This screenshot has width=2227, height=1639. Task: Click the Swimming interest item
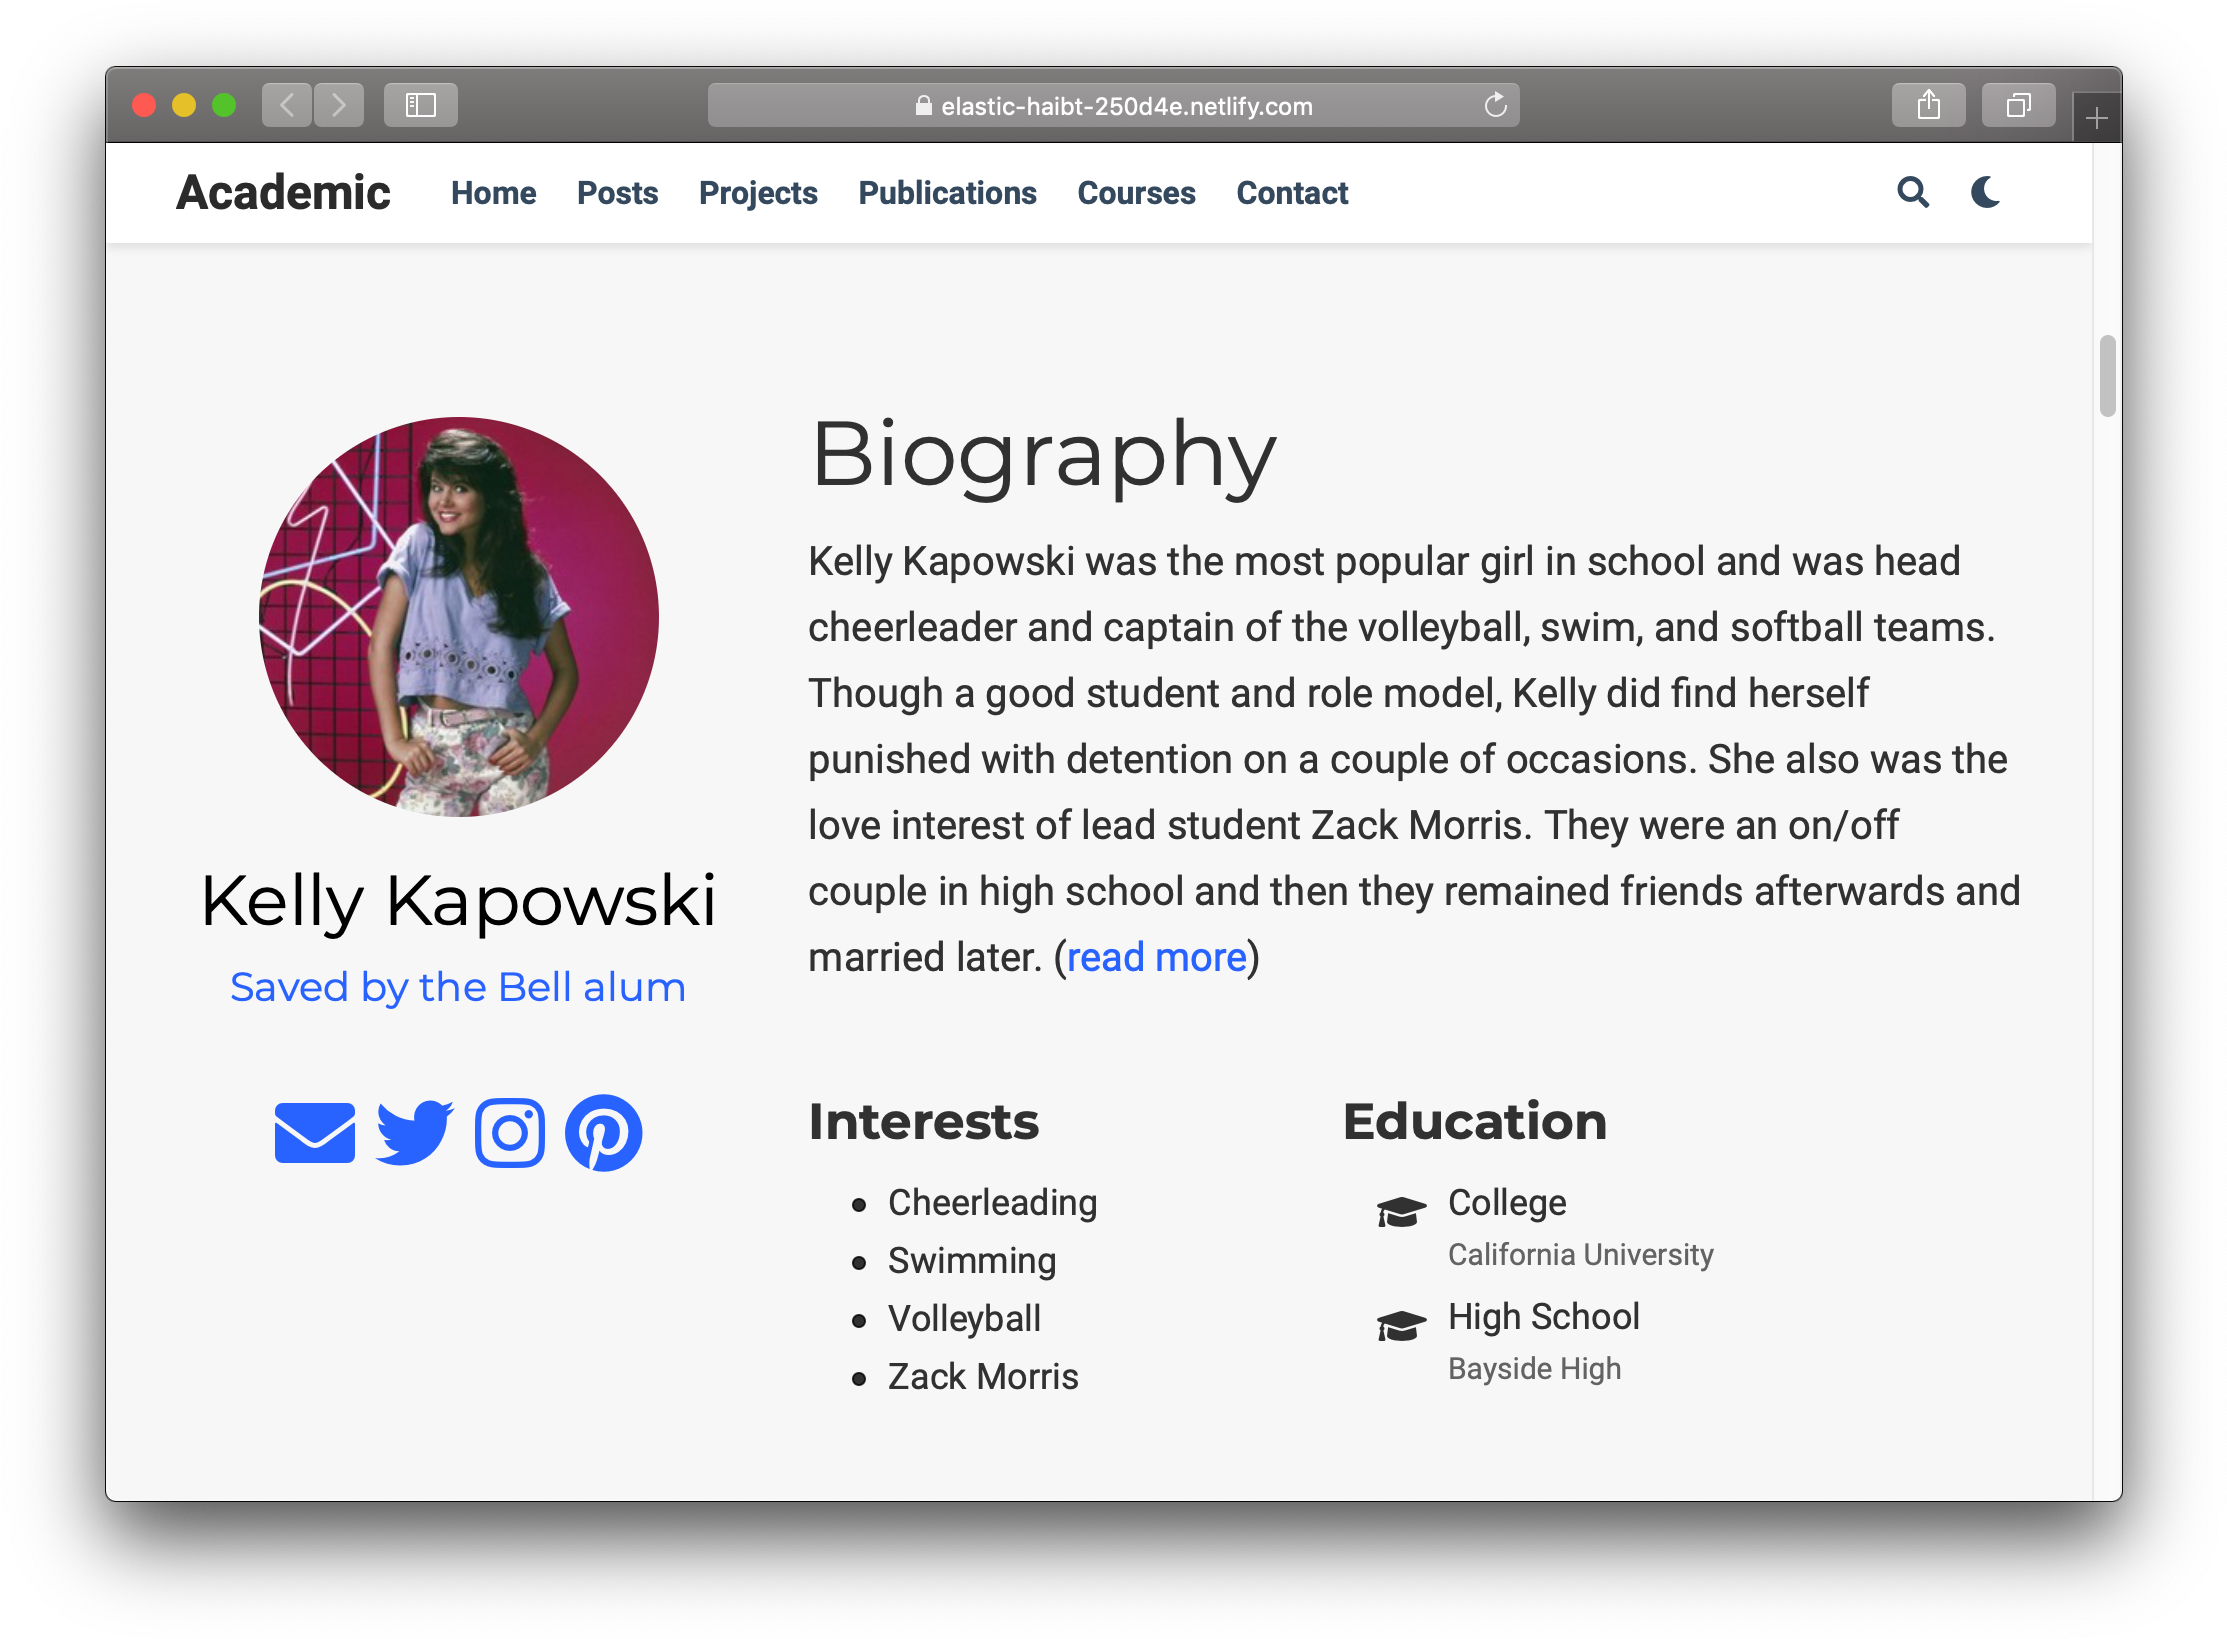[x=972, y=1261]
